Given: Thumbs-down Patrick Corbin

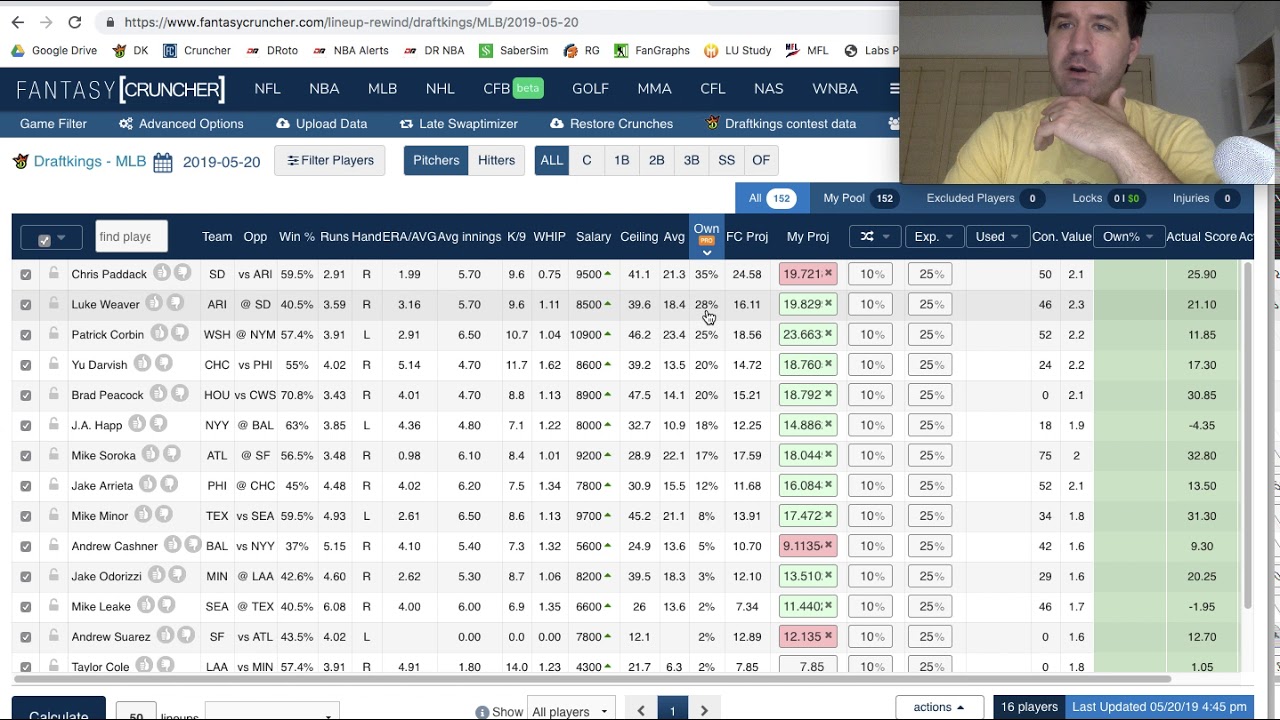Looking at the screenshot, I should point(181,333).
